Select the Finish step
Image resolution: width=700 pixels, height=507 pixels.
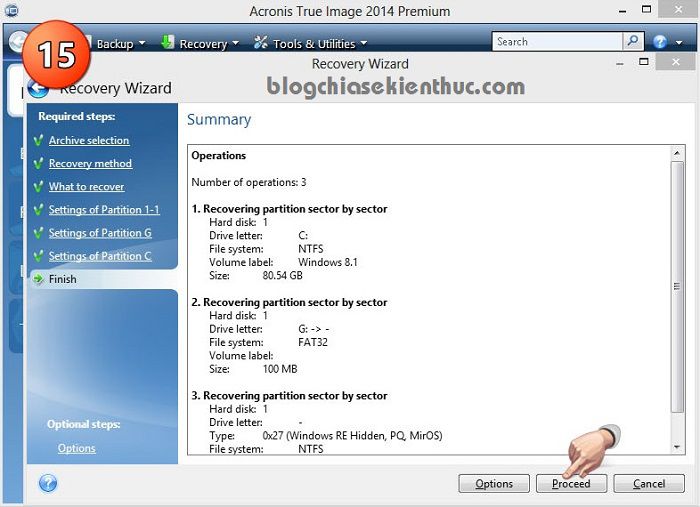[104, 279]
